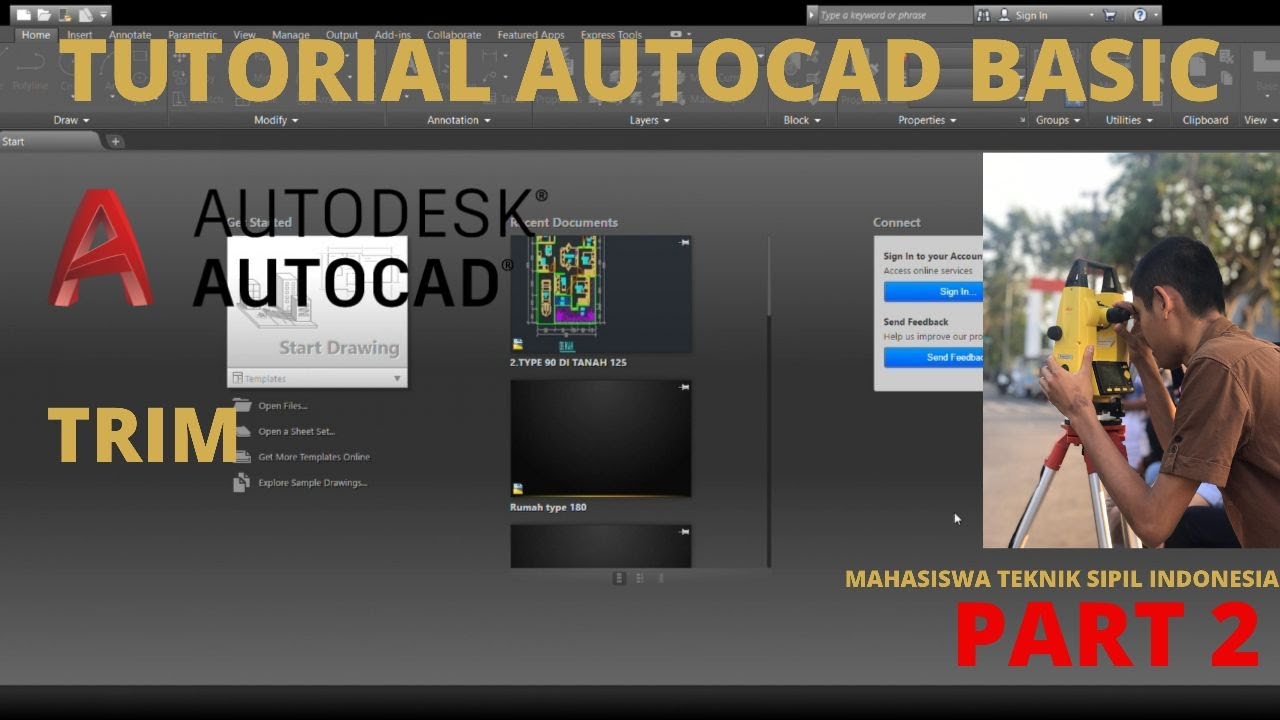Click the blue Sign In... button in the Connect panel
The width and height of the screenshot is (1280, 720).
click(933, 292)
